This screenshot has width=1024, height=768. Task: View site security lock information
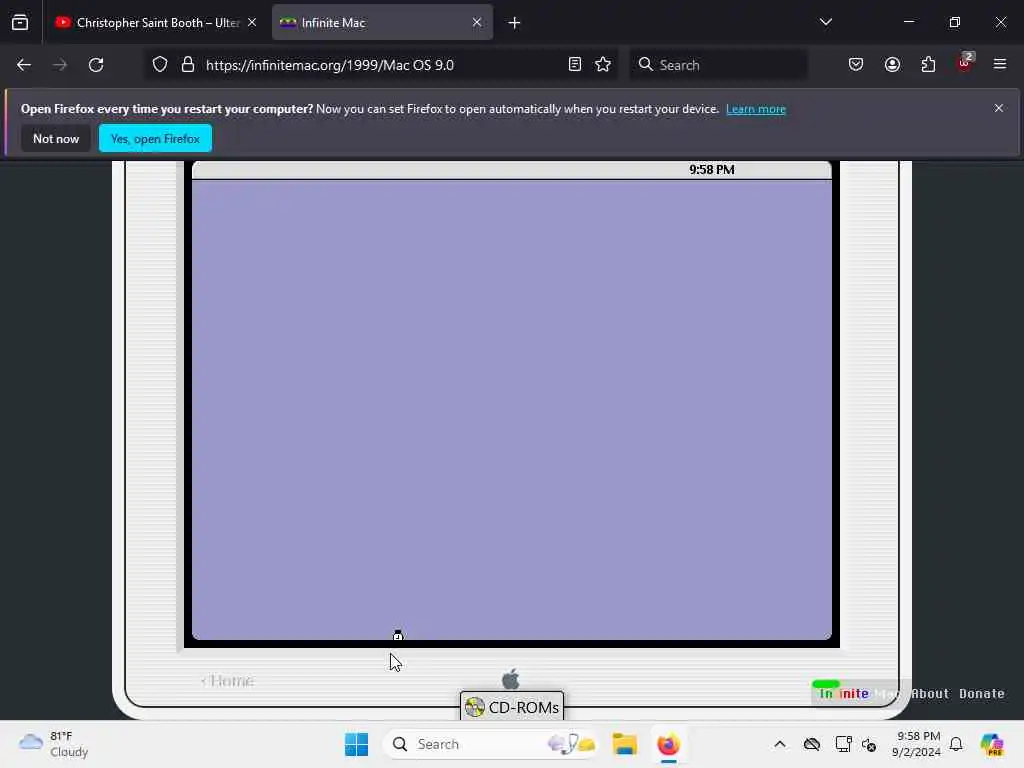188,65
